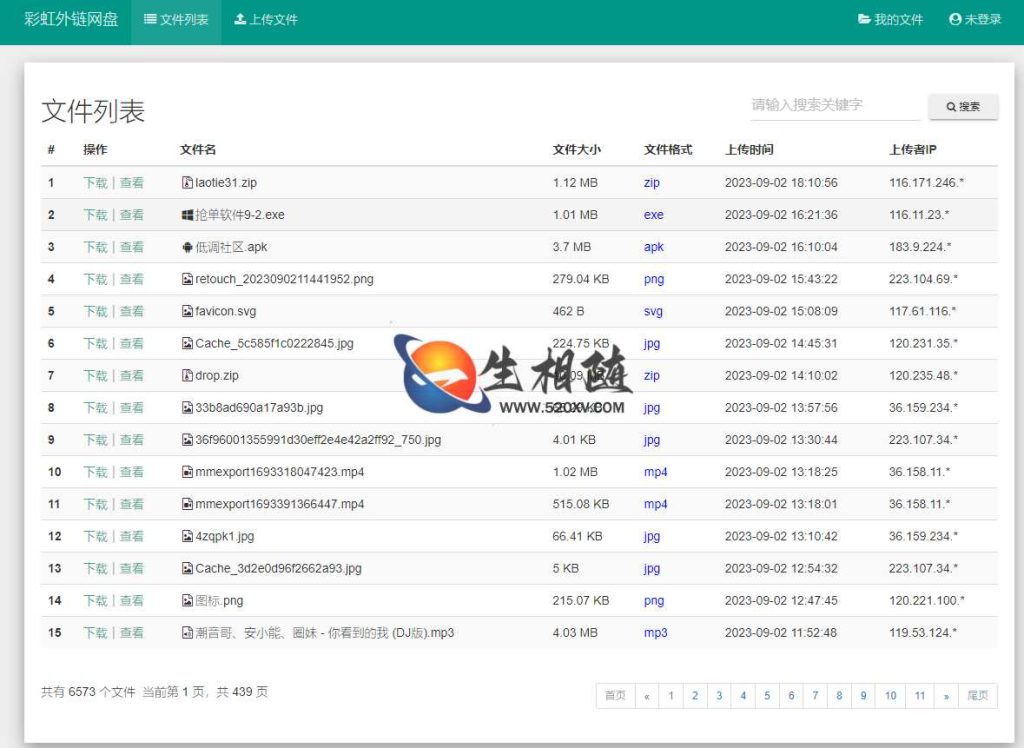Image resolution: width=1024 pixels, height=748 pixels.
Task: Click the video icon beside mmexport1693318047423.mp4
Action: click(x=185, y=471)
